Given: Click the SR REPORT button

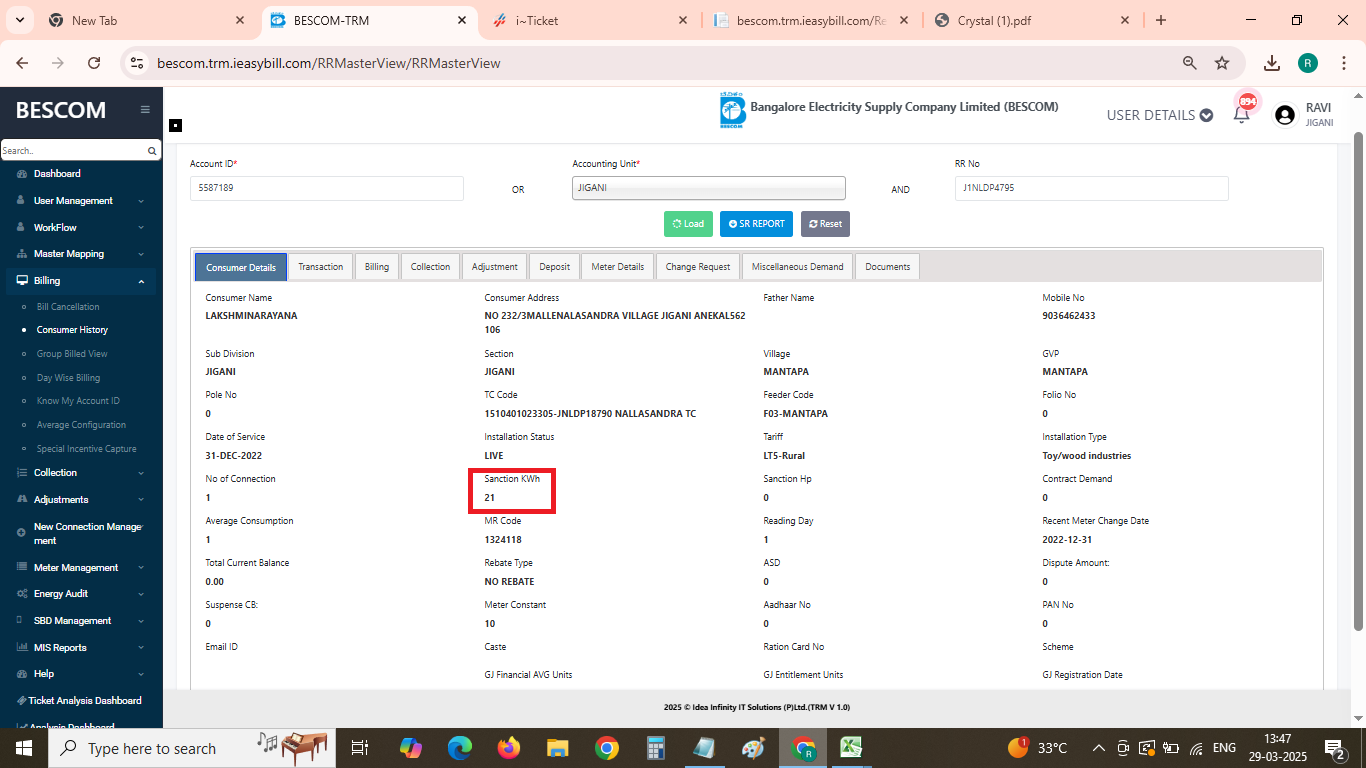Looking at the screenshot, I should pyautogui.click(x=756, y=224).
